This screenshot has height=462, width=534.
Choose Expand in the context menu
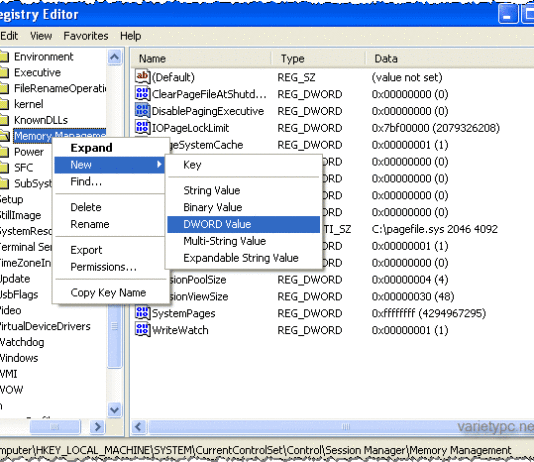pos(109,148)
